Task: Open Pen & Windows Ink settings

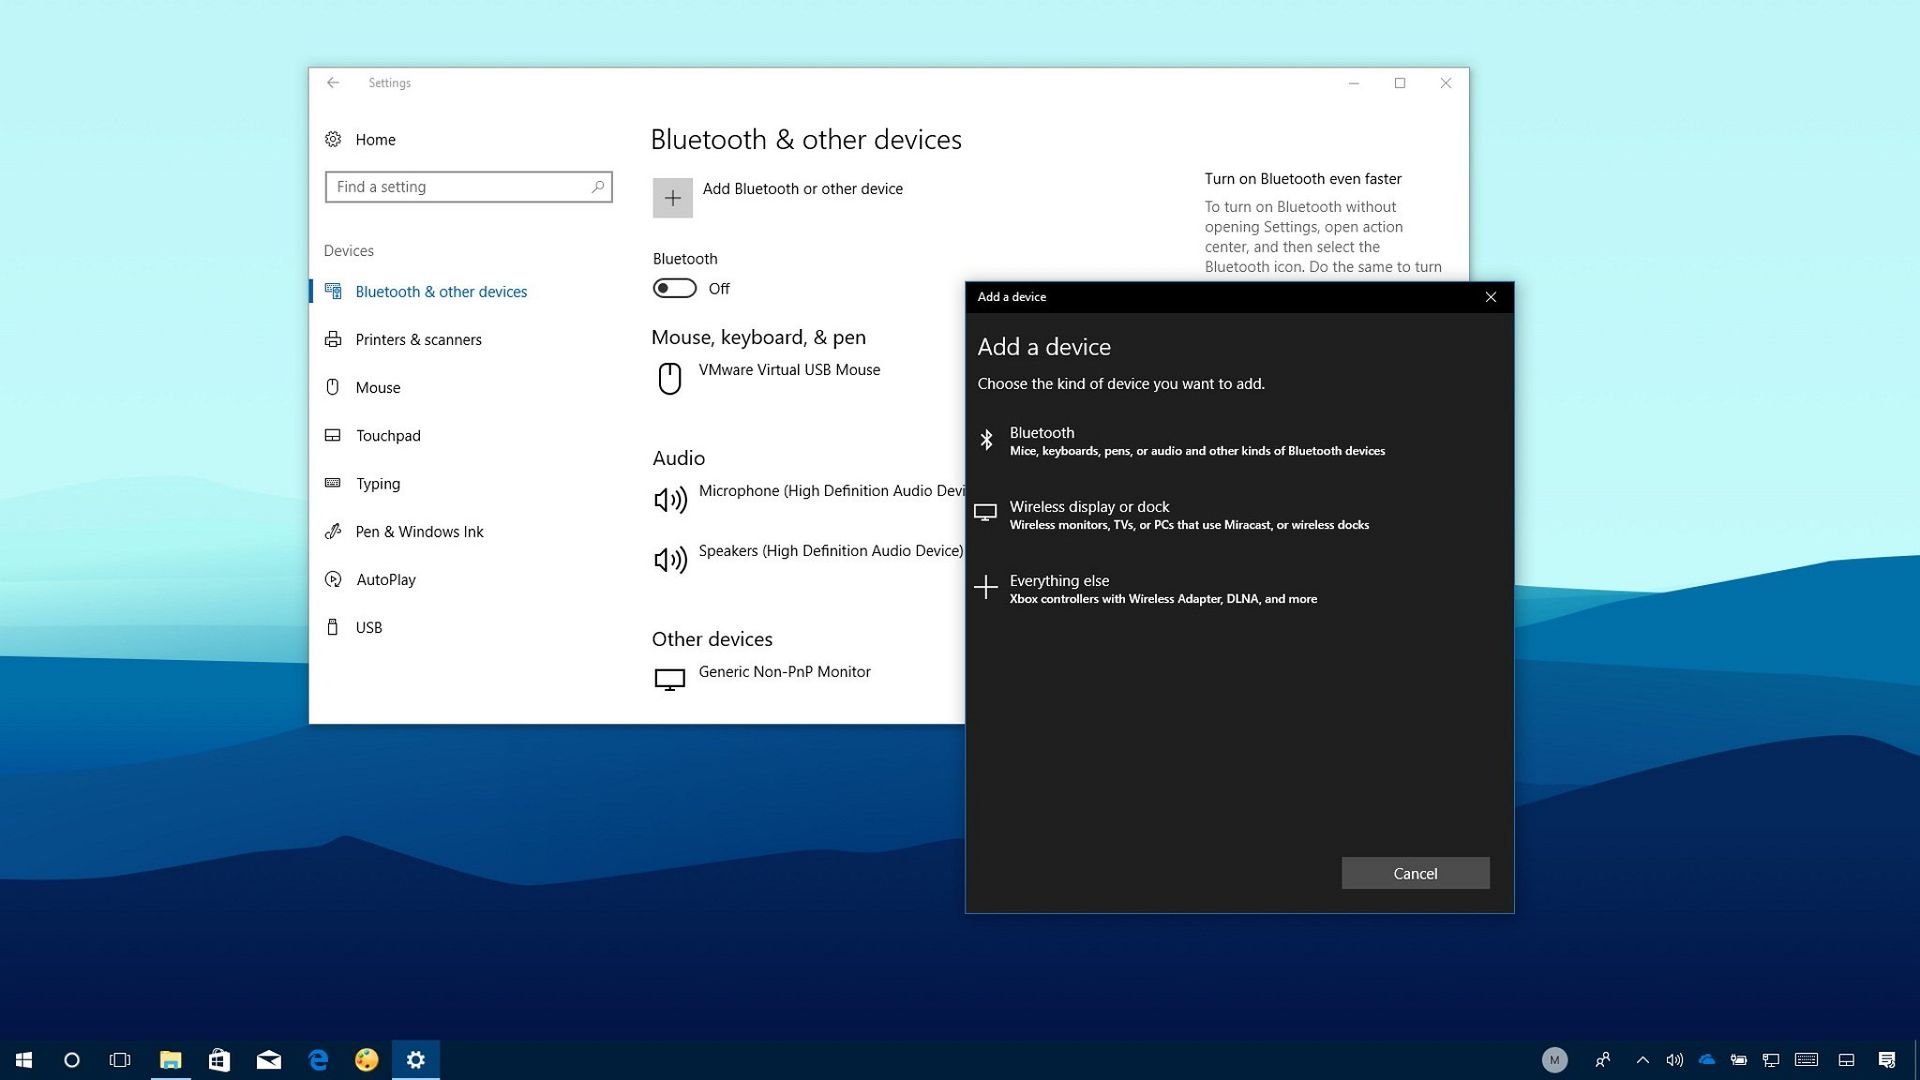Action: 419,531
